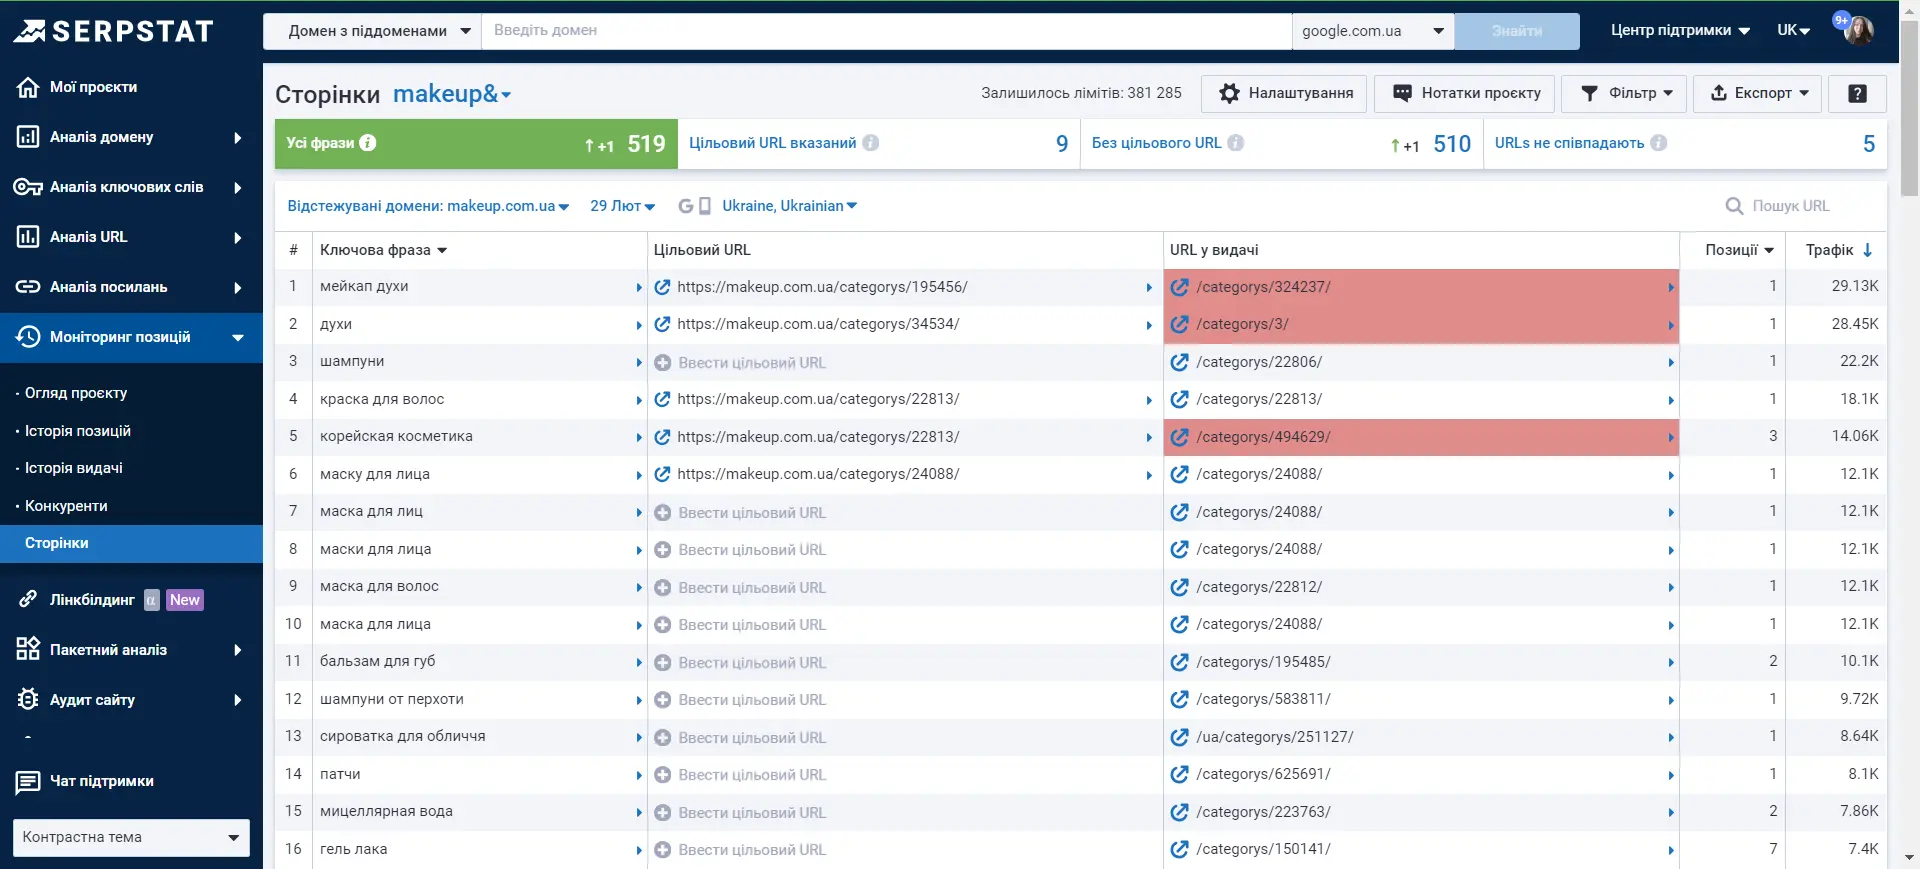The width and height of the screenshot is (1920, 869).
Task: Open external link icon for /ua/categorys/251127/
Action: click(x=1180, y=737)
